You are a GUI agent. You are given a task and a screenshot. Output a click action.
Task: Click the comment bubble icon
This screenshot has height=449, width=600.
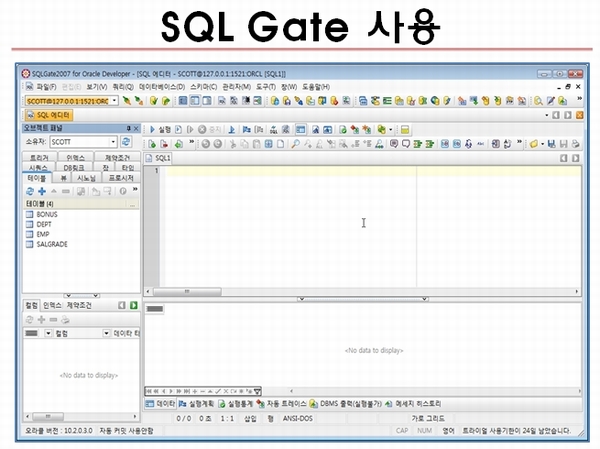394,144
